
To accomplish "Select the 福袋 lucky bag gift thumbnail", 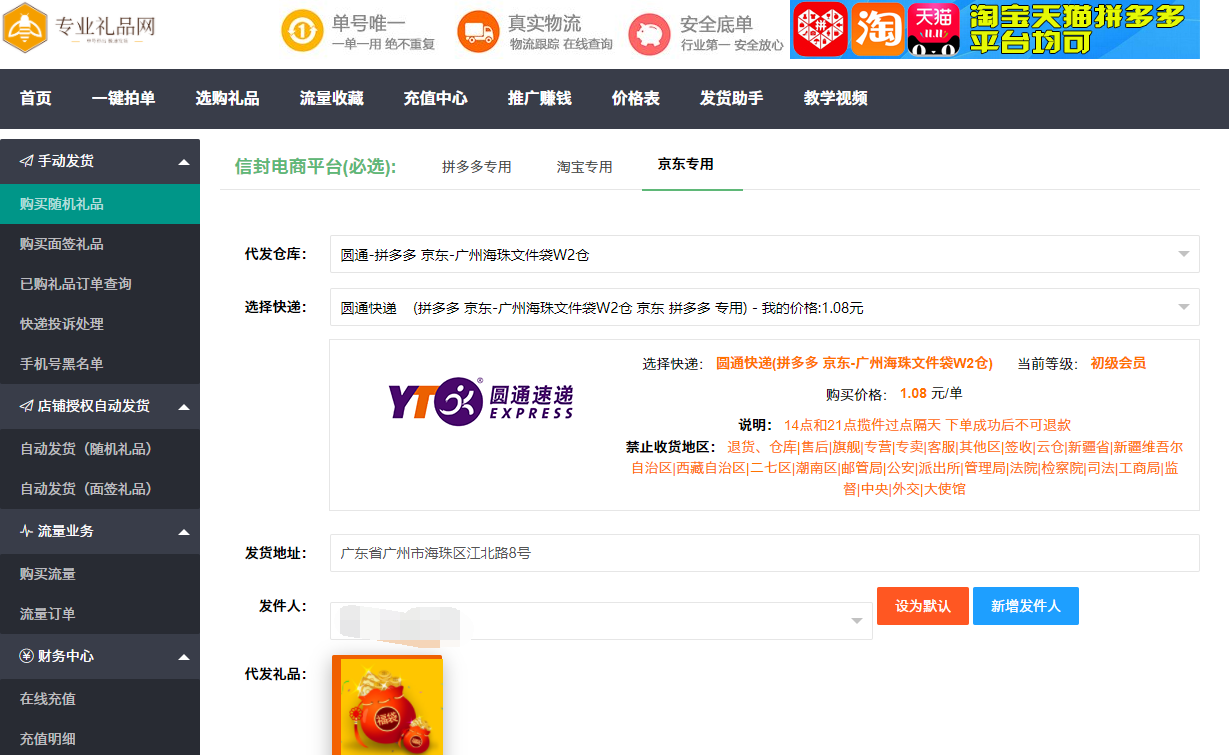I will 387,705.
